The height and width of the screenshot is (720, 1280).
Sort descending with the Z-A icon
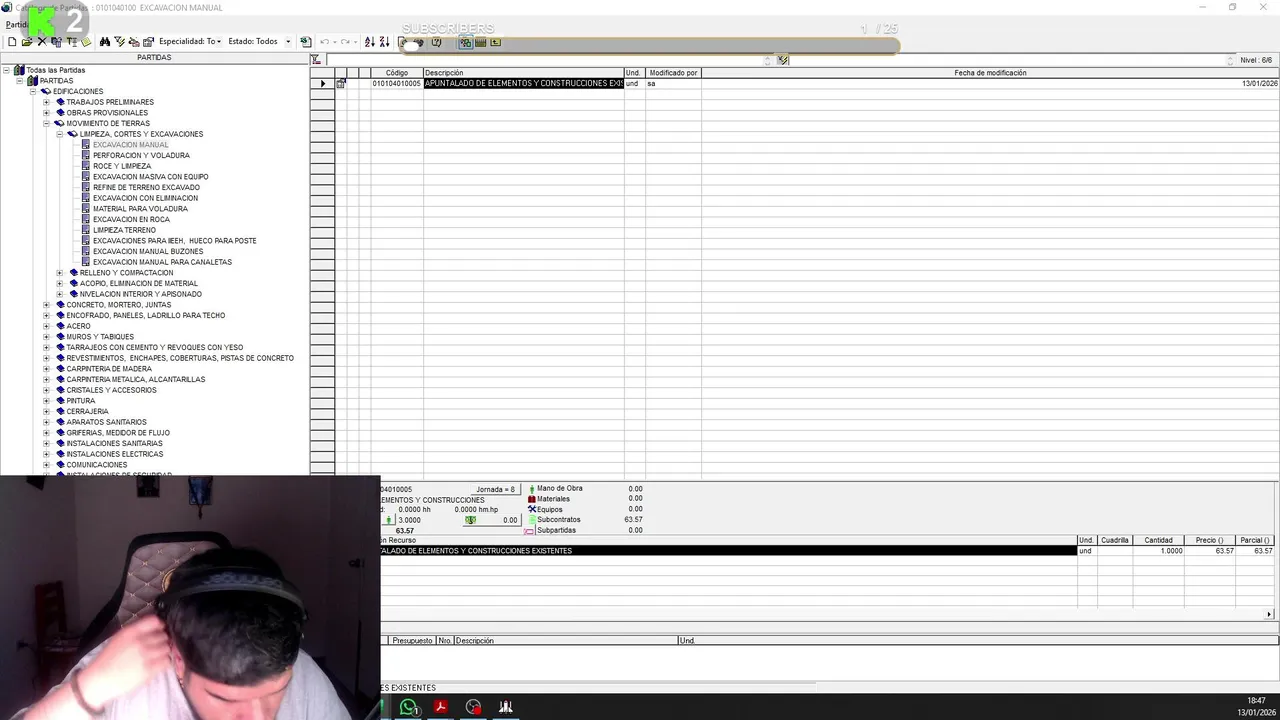coord(384,42)
